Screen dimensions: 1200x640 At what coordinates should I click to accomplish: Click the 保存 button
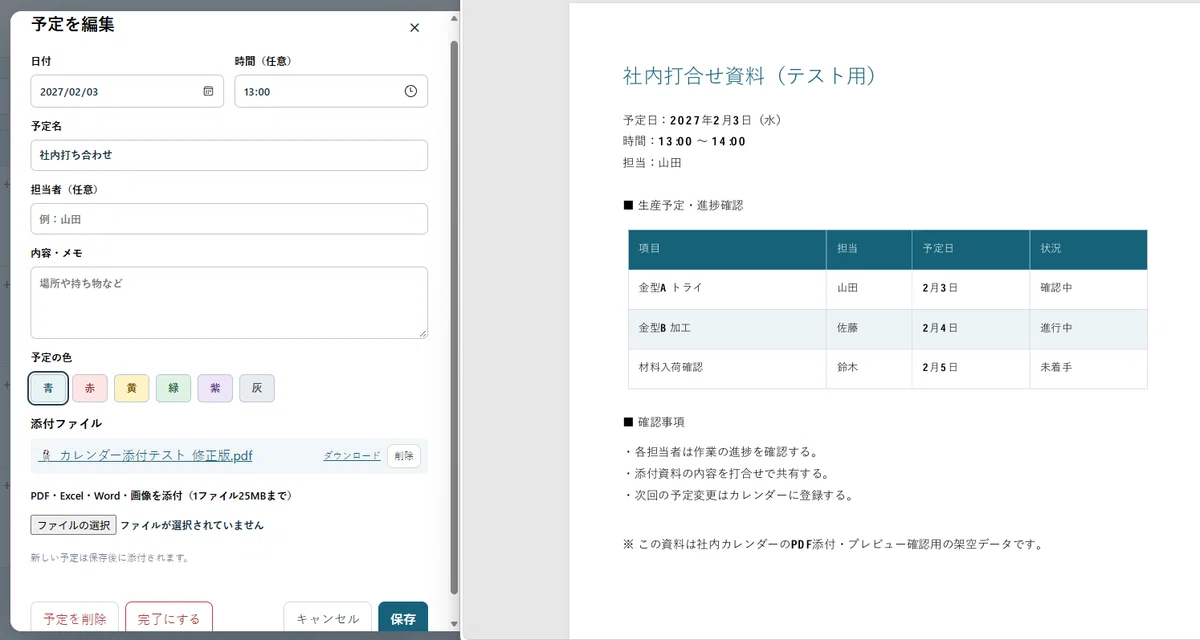[x=403, y=618]
